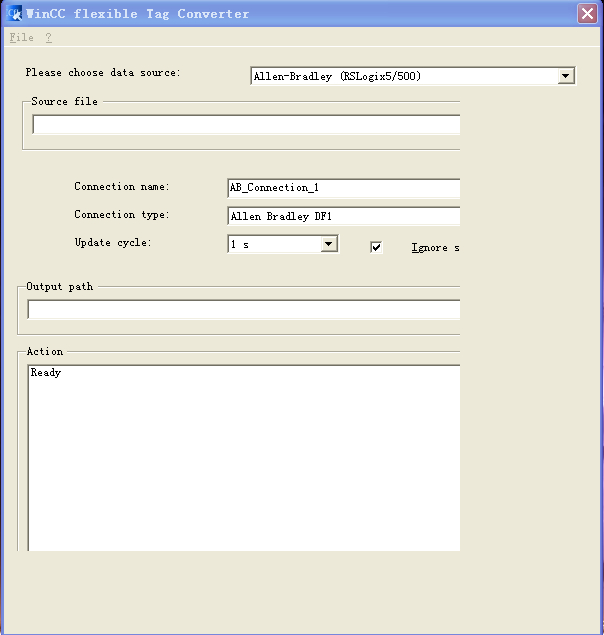
Task: Click into the Output path field
Action: tap(244, 309)
